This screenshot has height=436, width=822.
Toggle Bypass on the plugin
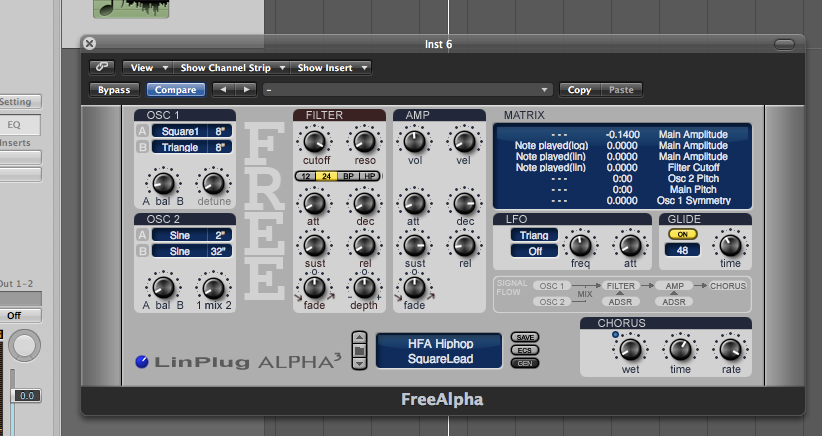click(114, 90)
